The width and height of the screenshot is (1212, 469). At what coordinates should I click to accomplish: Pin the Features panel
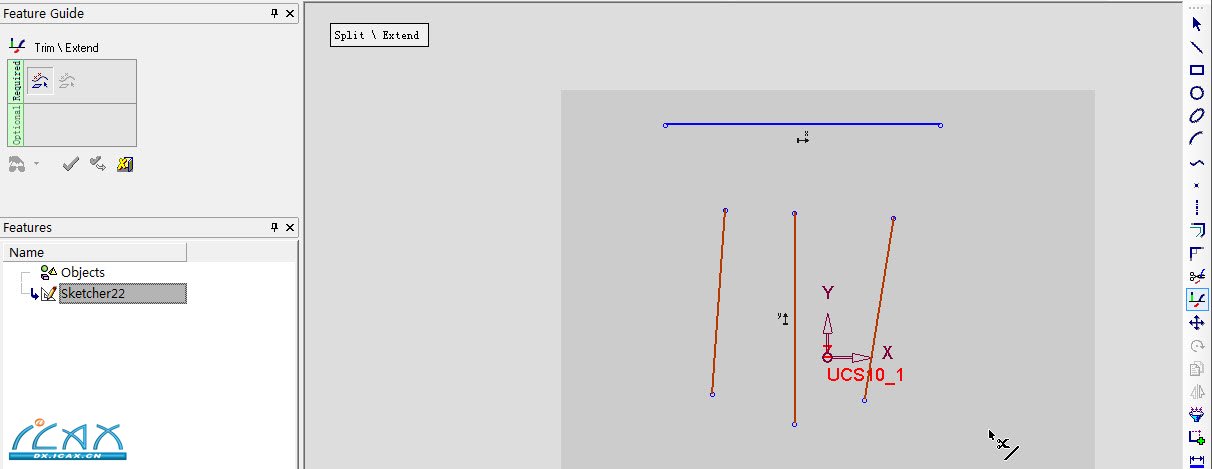(275, 227)
